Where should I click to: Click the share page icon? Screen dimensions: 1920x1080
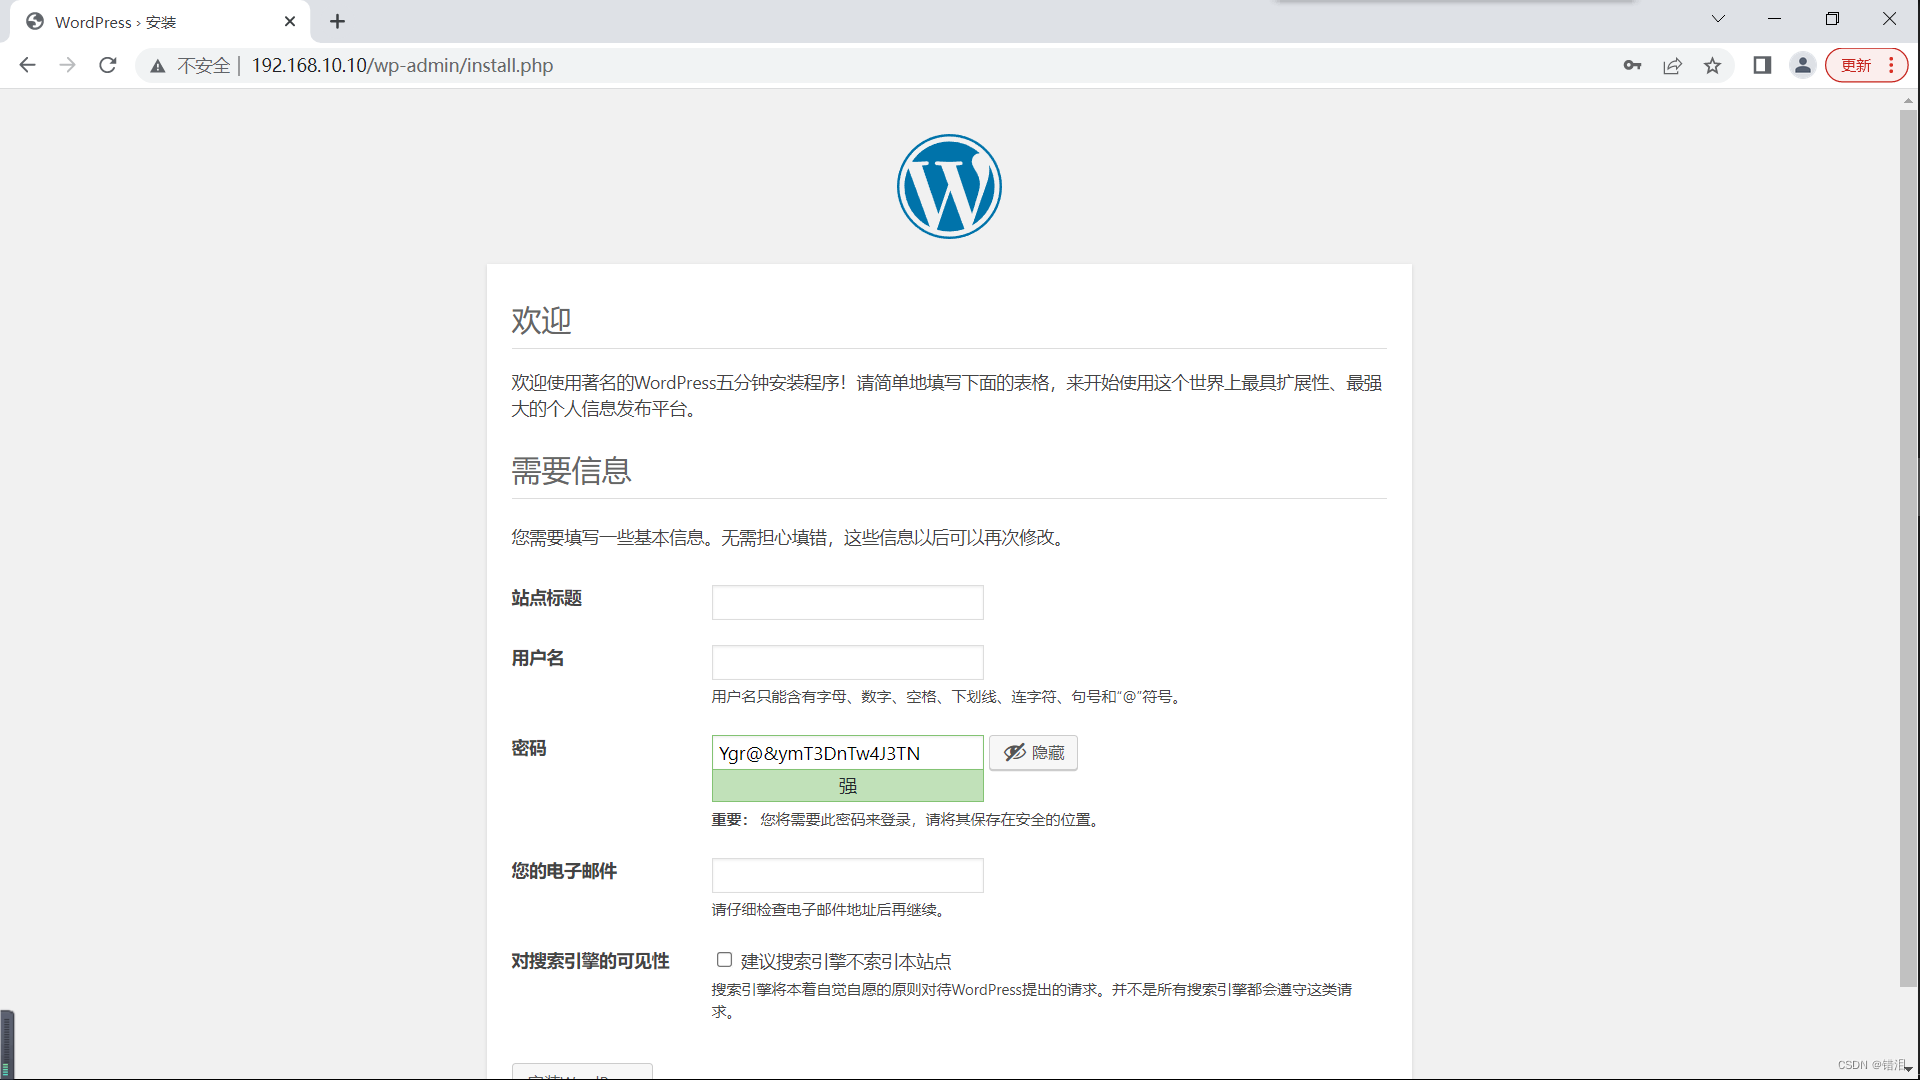click(x=1672, y=65)
